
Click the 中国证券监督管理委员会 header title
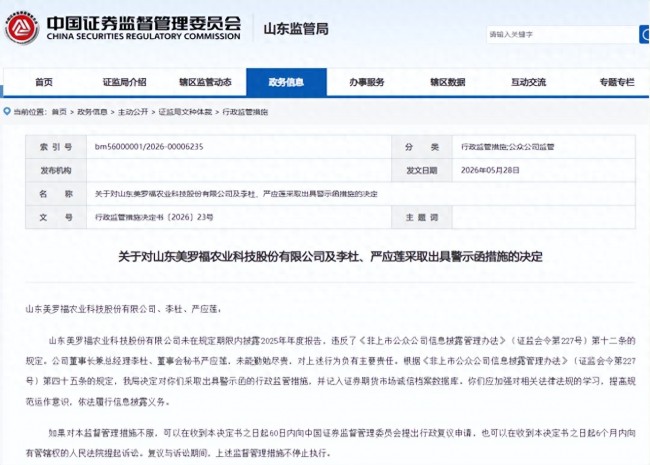143,23
